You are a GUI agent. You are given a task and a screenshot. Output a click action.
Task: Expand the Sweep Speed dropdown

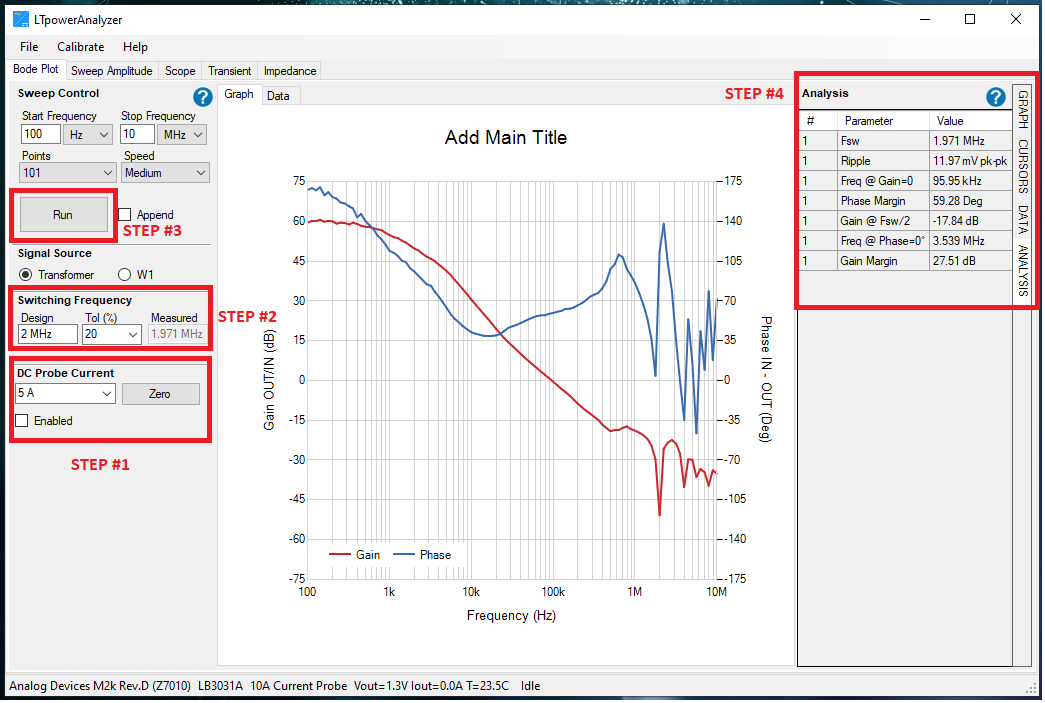click(x=165, y=173)
